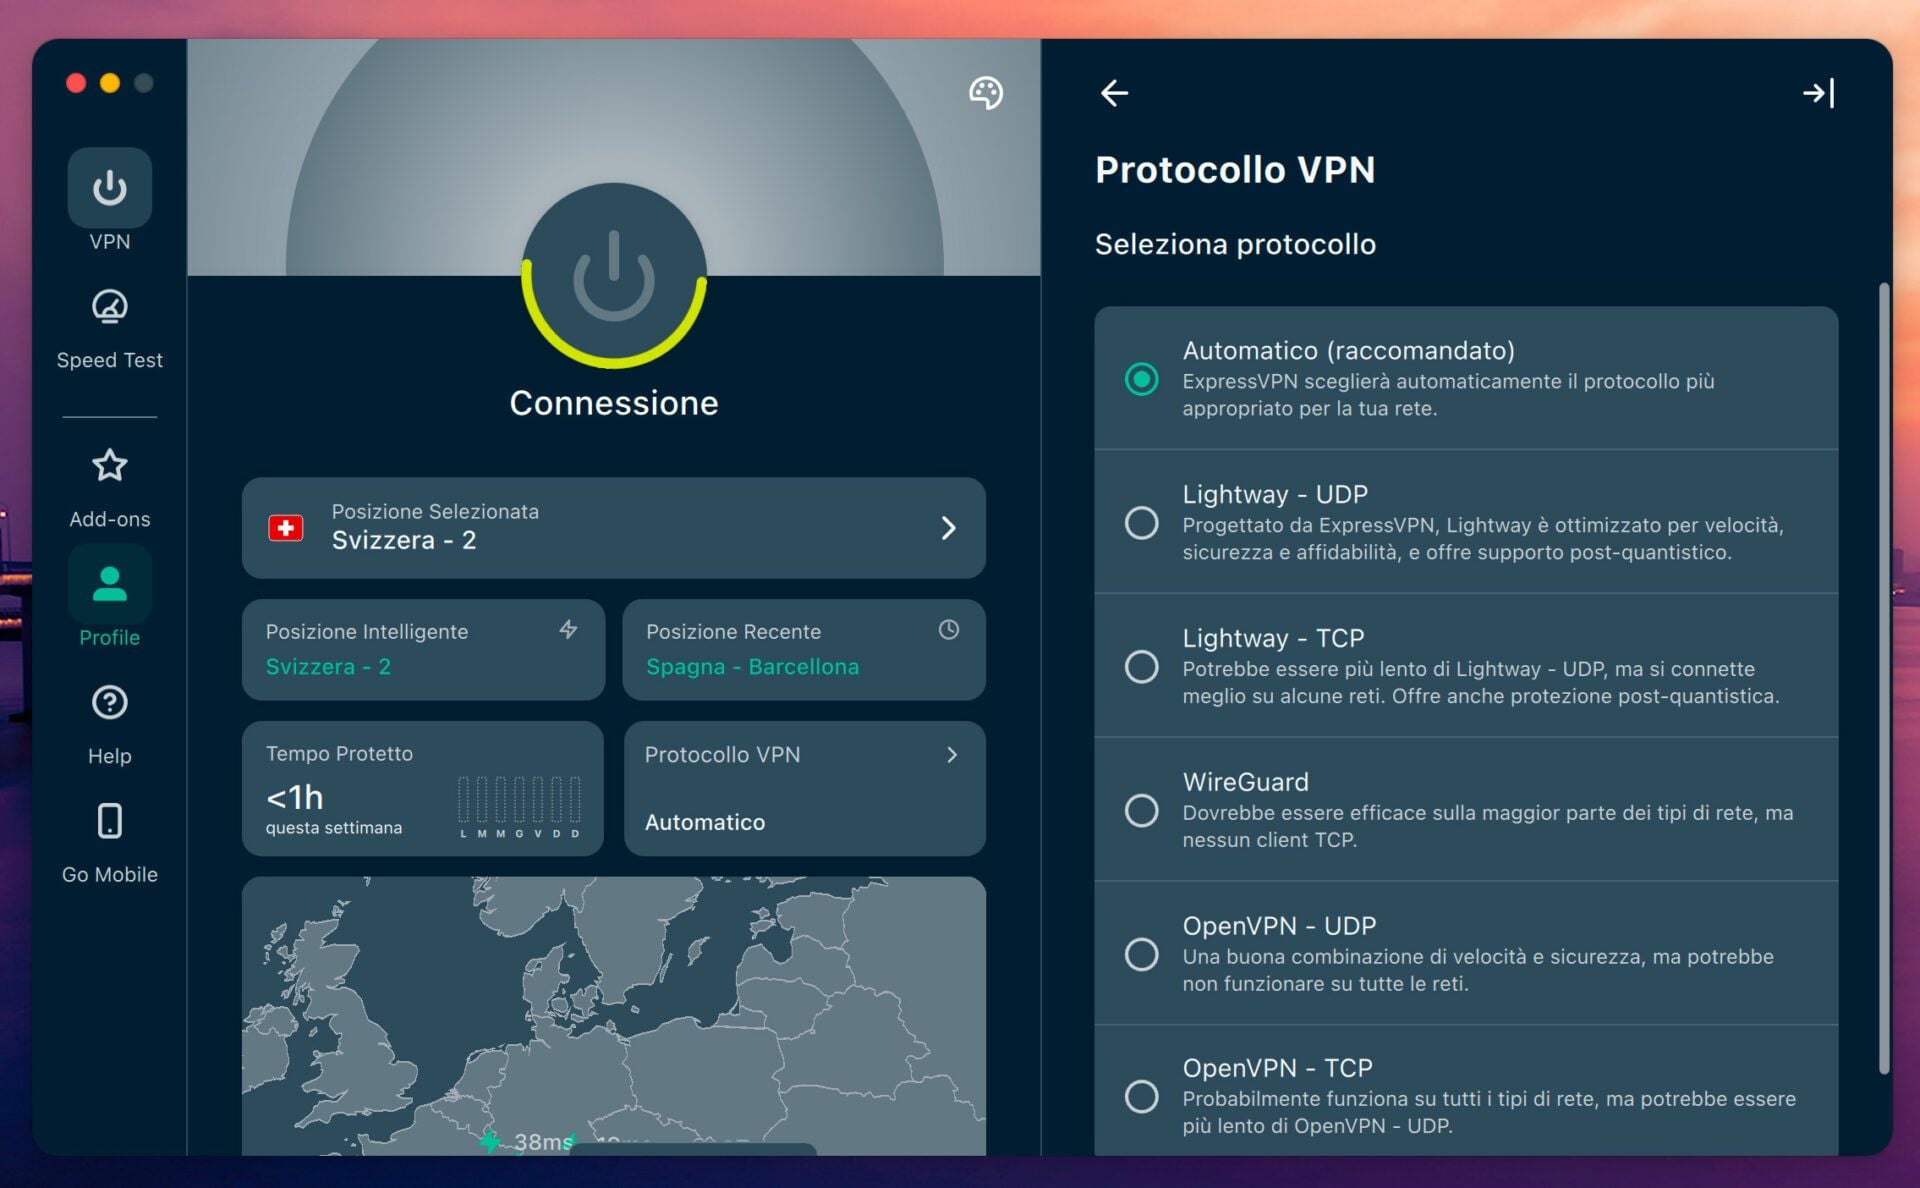Viewport: 1920px width, 1188px height.
Task: Click the weekly protected time bar chart
Action: pyautogui.click(x=519, y=806)
